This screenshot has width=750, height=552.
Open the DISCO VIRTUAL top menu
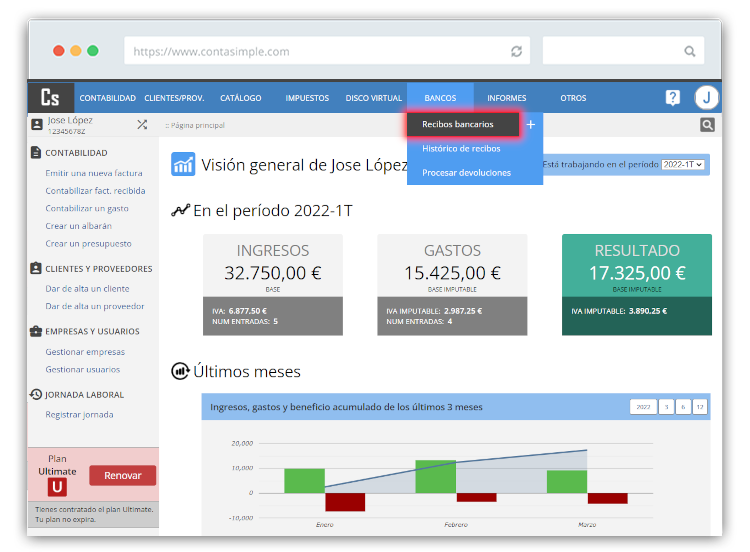pyautogui.click(x=374, y=98)
